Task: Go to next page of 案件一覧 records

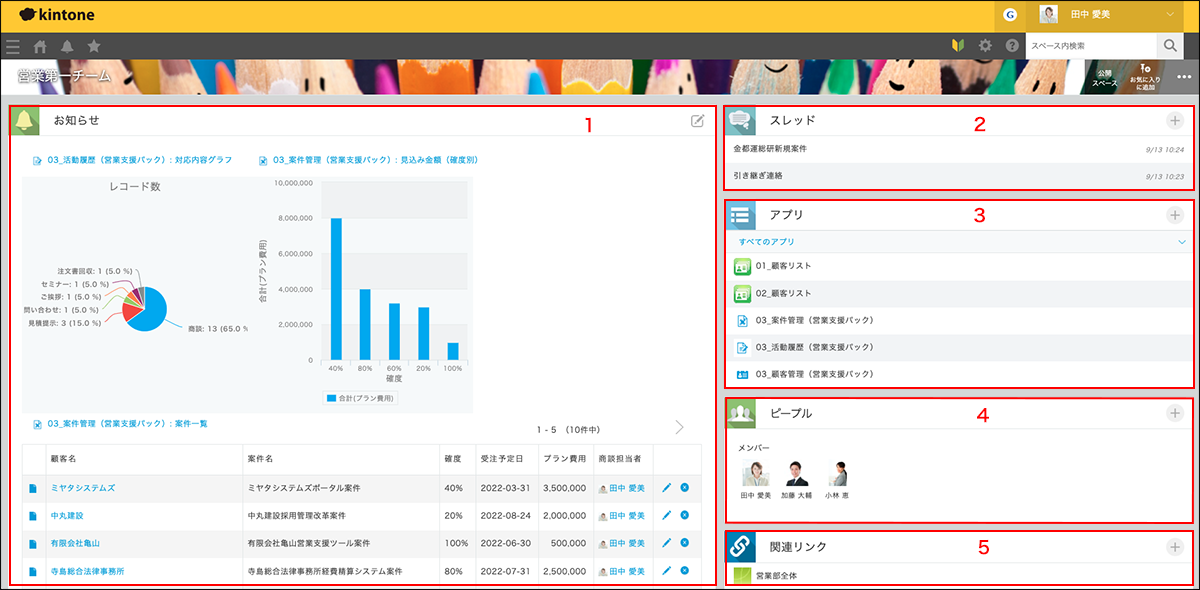Action: click(x=679, y=428)
